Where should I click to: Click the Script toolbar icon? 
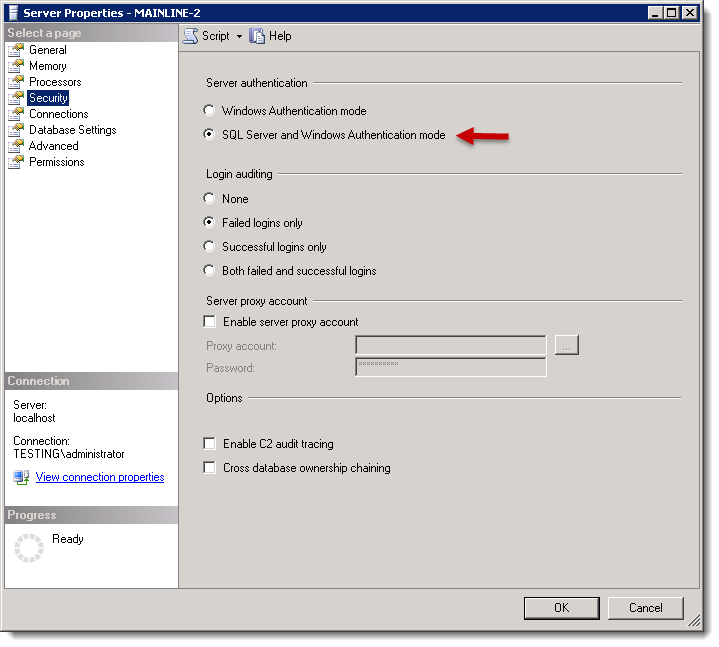[191, 36]
